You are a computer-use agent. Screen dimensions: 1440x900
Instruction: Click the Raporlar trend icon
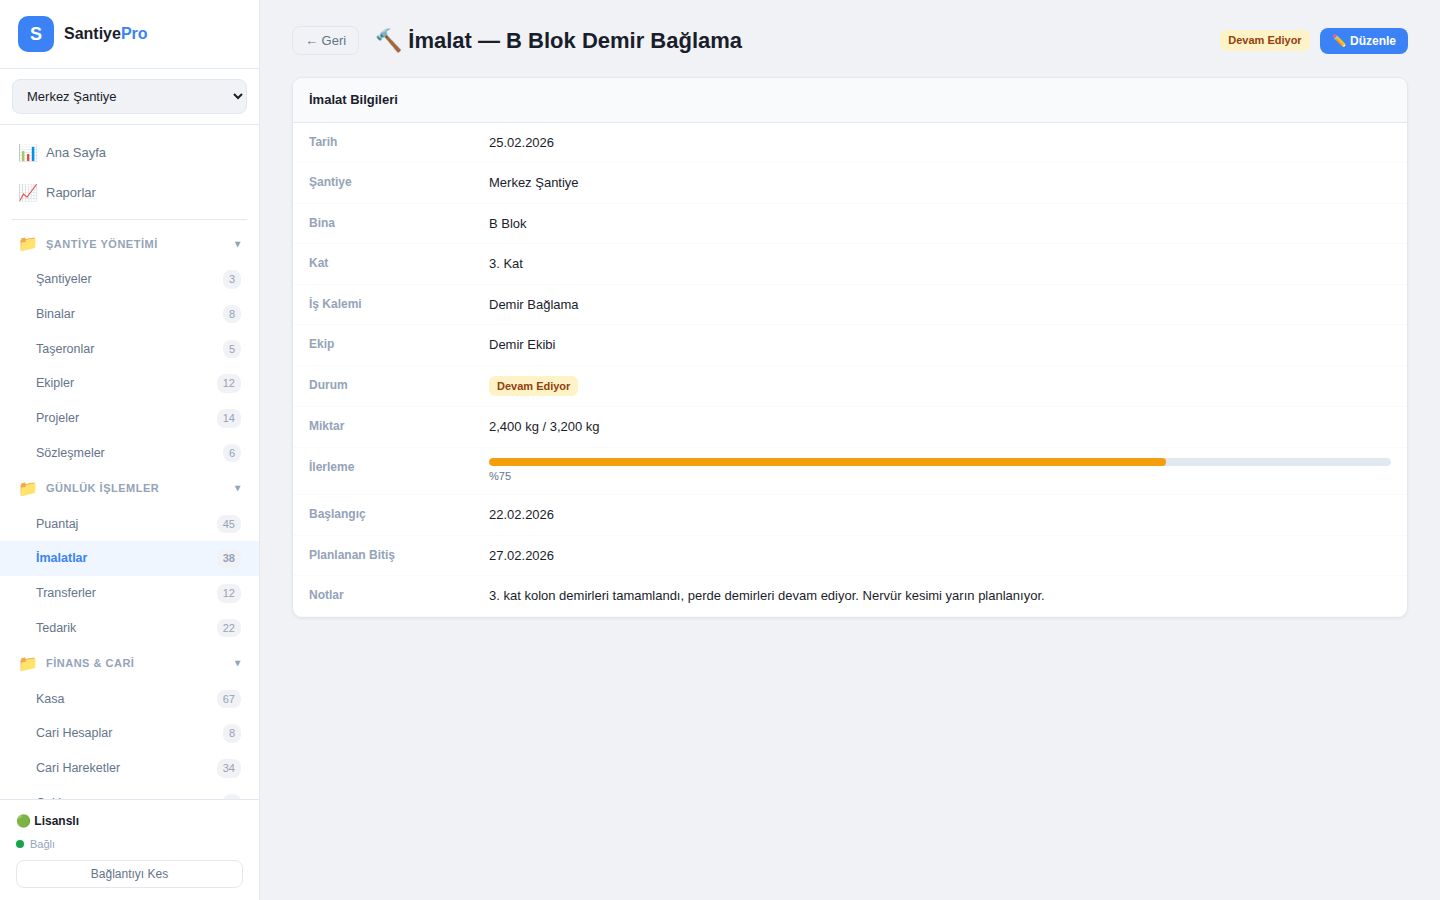pyautogui.click(x=28, y=193)
